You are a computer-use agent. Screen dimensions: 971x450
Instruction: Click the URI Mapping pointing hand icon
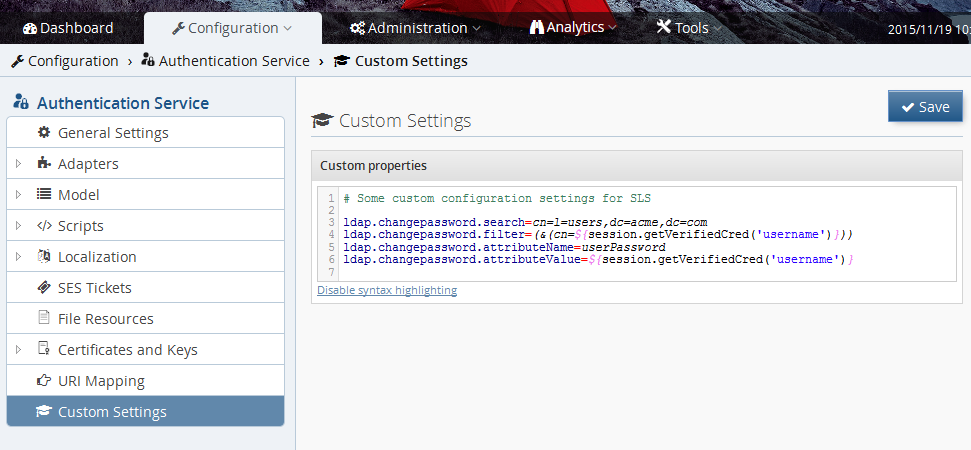(43, 380)
